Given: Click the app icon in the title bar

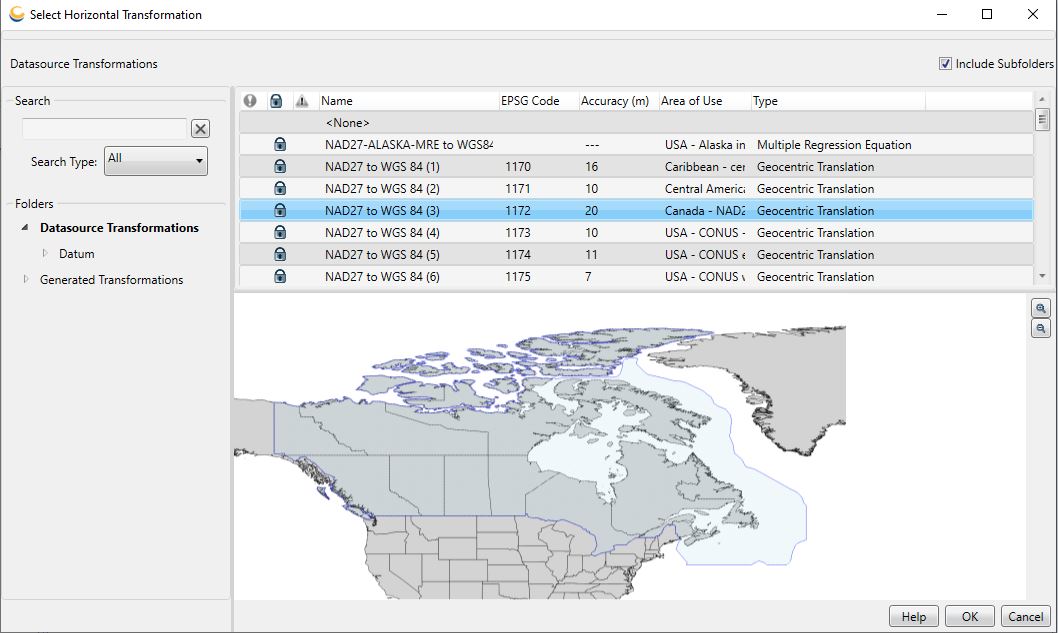Looking at the screenshot, I should point(17,14).
